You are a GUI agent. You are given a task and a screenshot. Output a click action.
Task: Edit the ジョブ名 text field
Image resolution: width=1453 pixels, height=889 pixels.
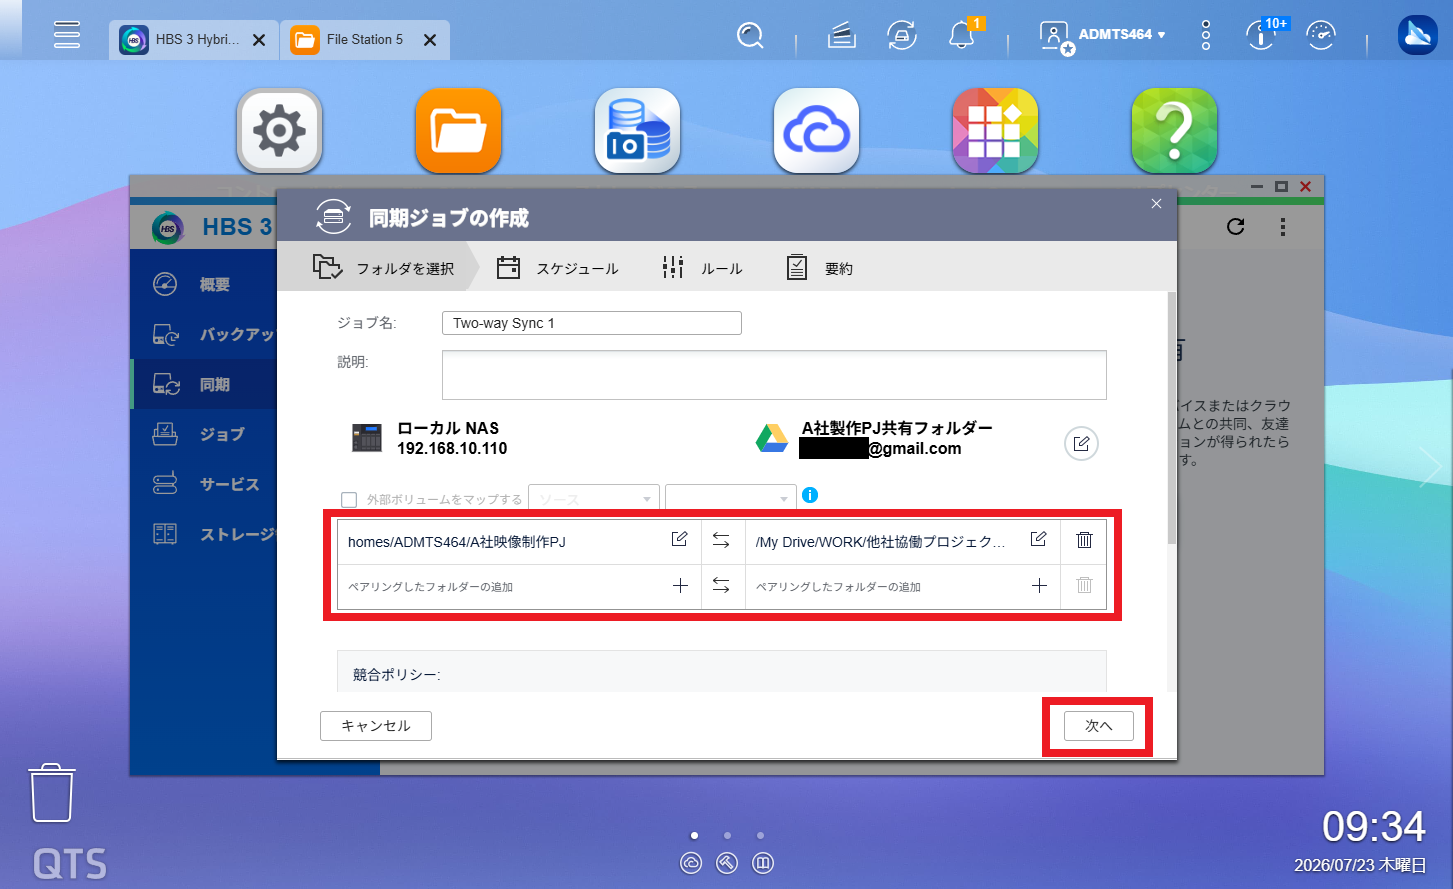pyautogui.click(x=592, y=323)
